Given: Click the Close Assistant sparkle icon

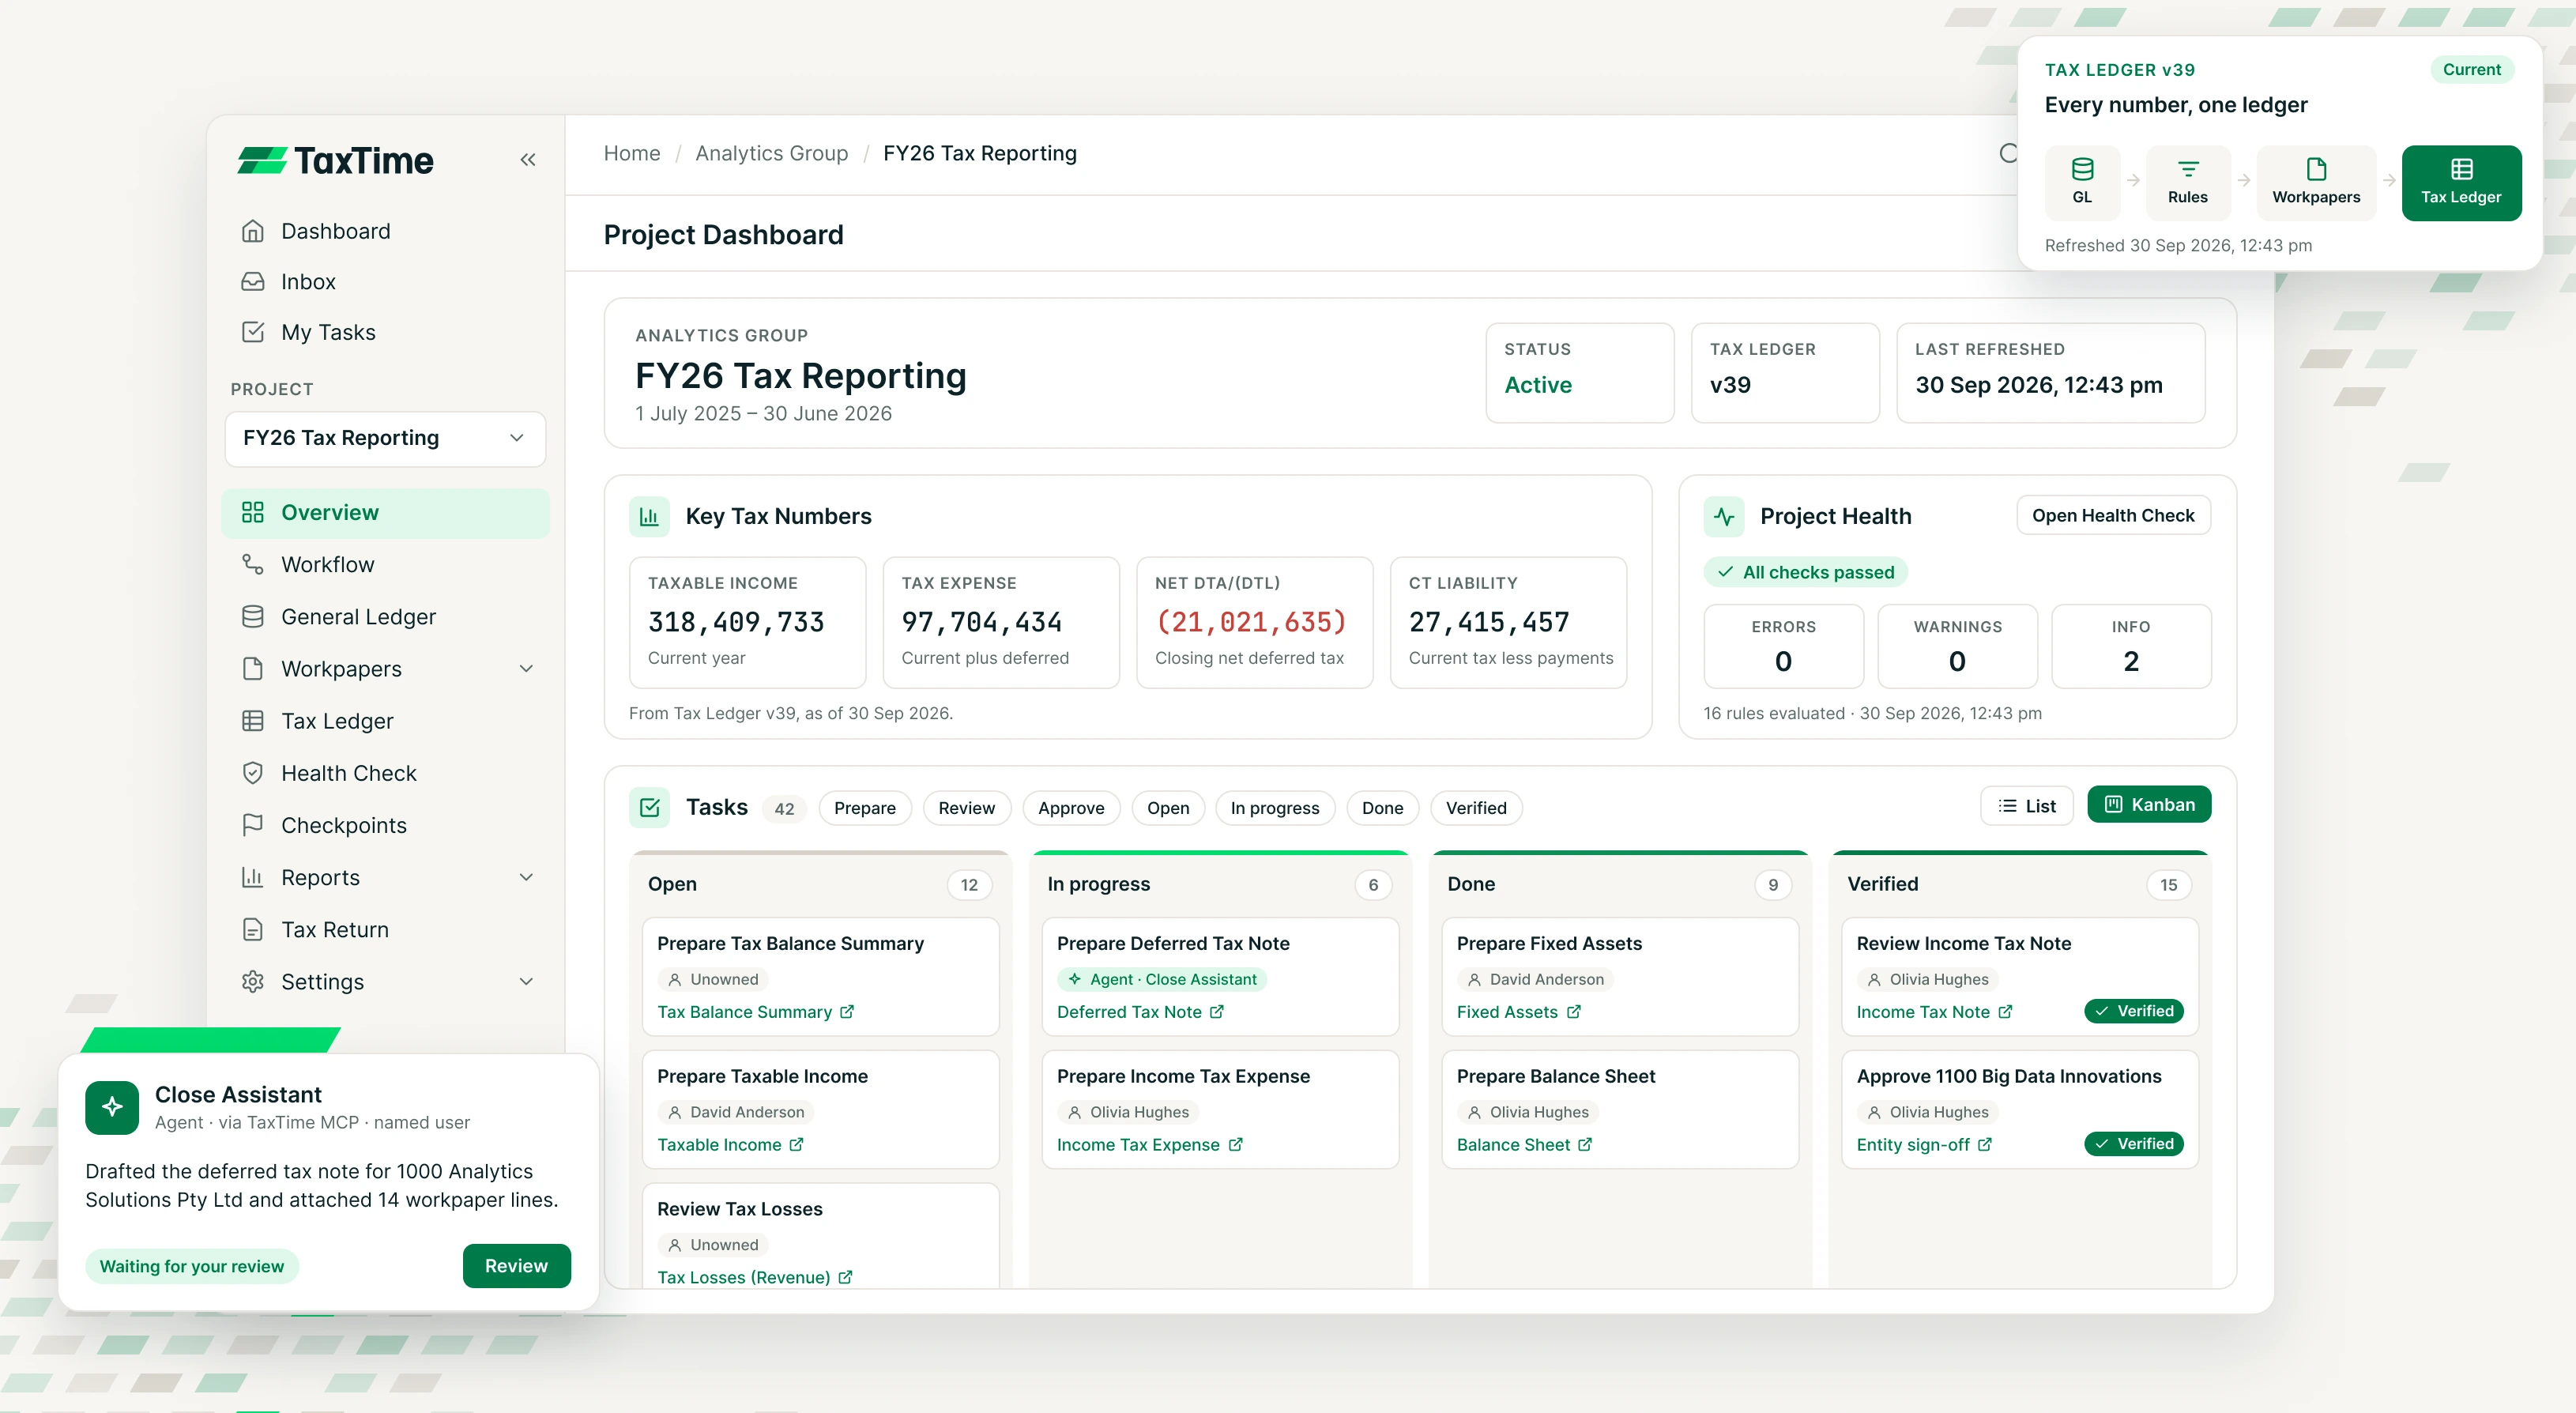Looking at the screenshot, I should coord(112,1107).
